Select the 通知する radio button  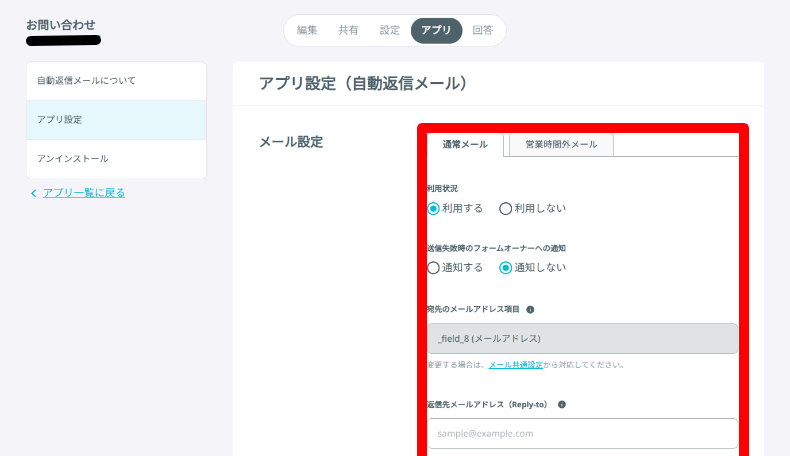433,268
